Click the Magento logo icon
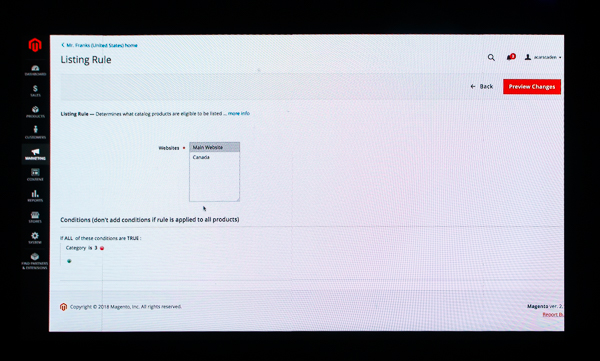Viewport: 600px width, 361px height. tap(35, 45)
